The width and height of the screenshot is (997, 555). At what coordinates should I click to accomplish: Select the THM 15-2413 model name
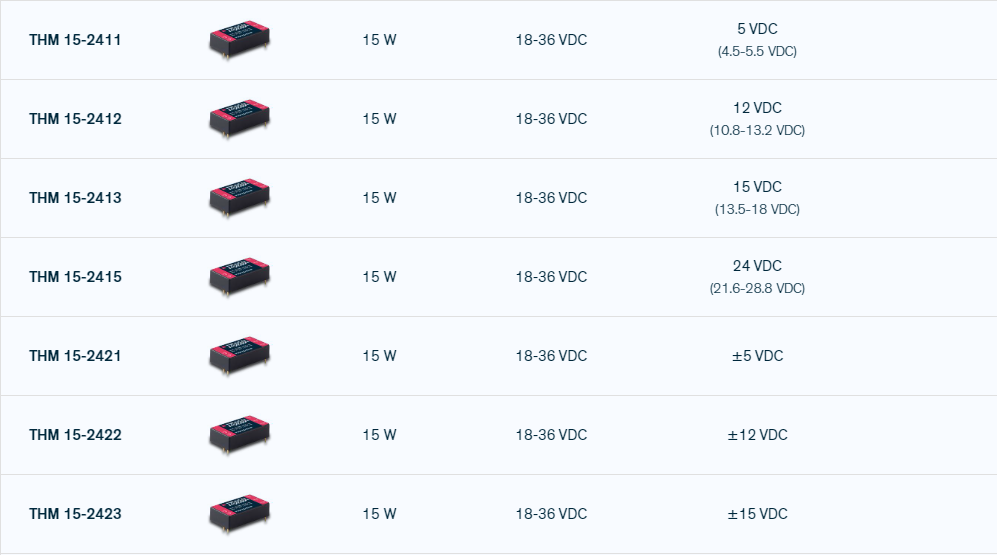[x=75, y=198]
